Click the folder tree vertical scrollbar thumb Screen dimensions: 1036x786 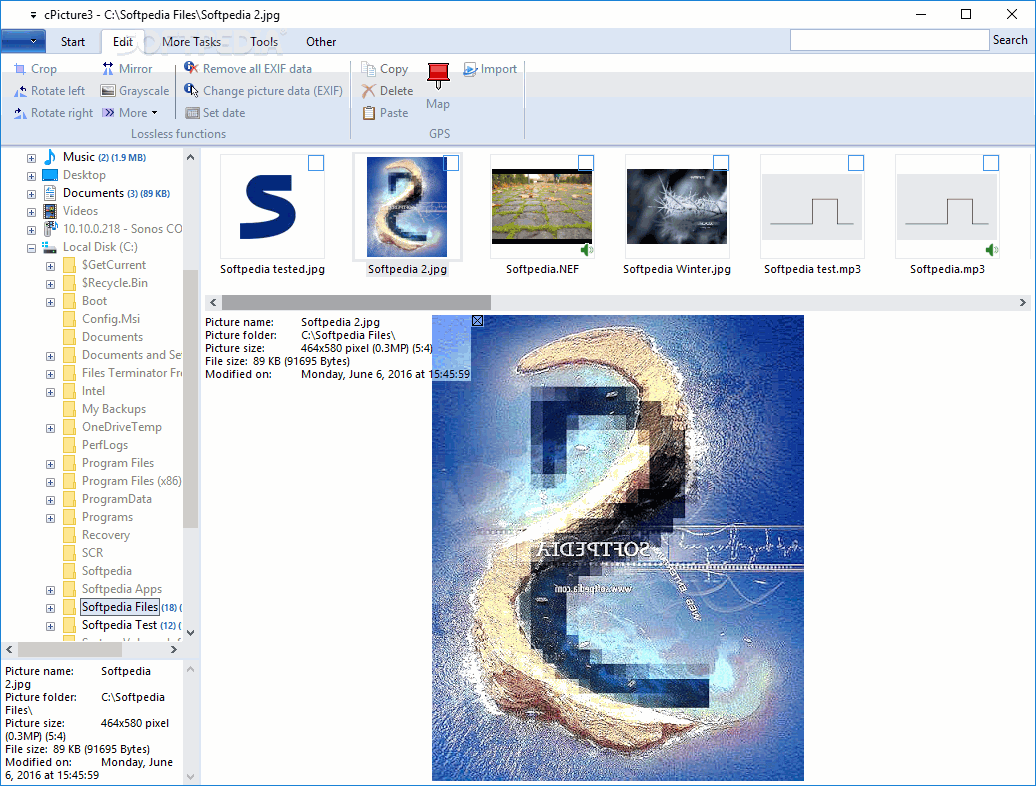click(x=190, y=399)
